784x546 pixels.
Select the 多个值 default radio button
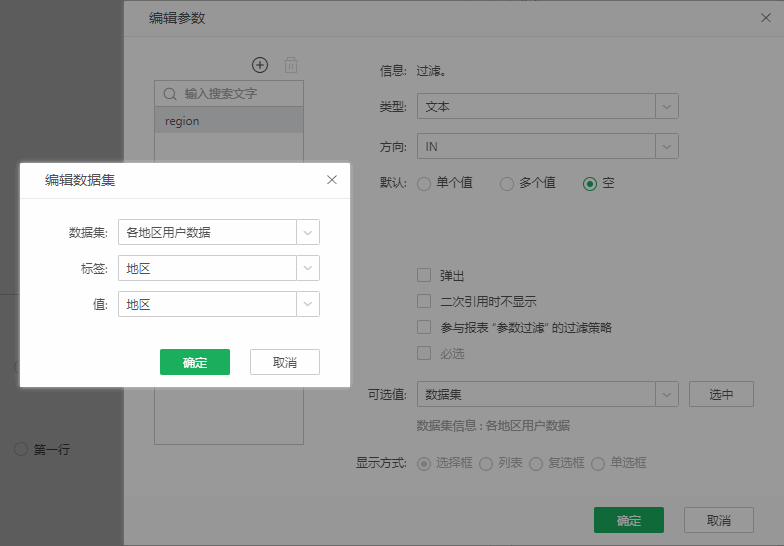pyautogui.click(x=506, y=184)
